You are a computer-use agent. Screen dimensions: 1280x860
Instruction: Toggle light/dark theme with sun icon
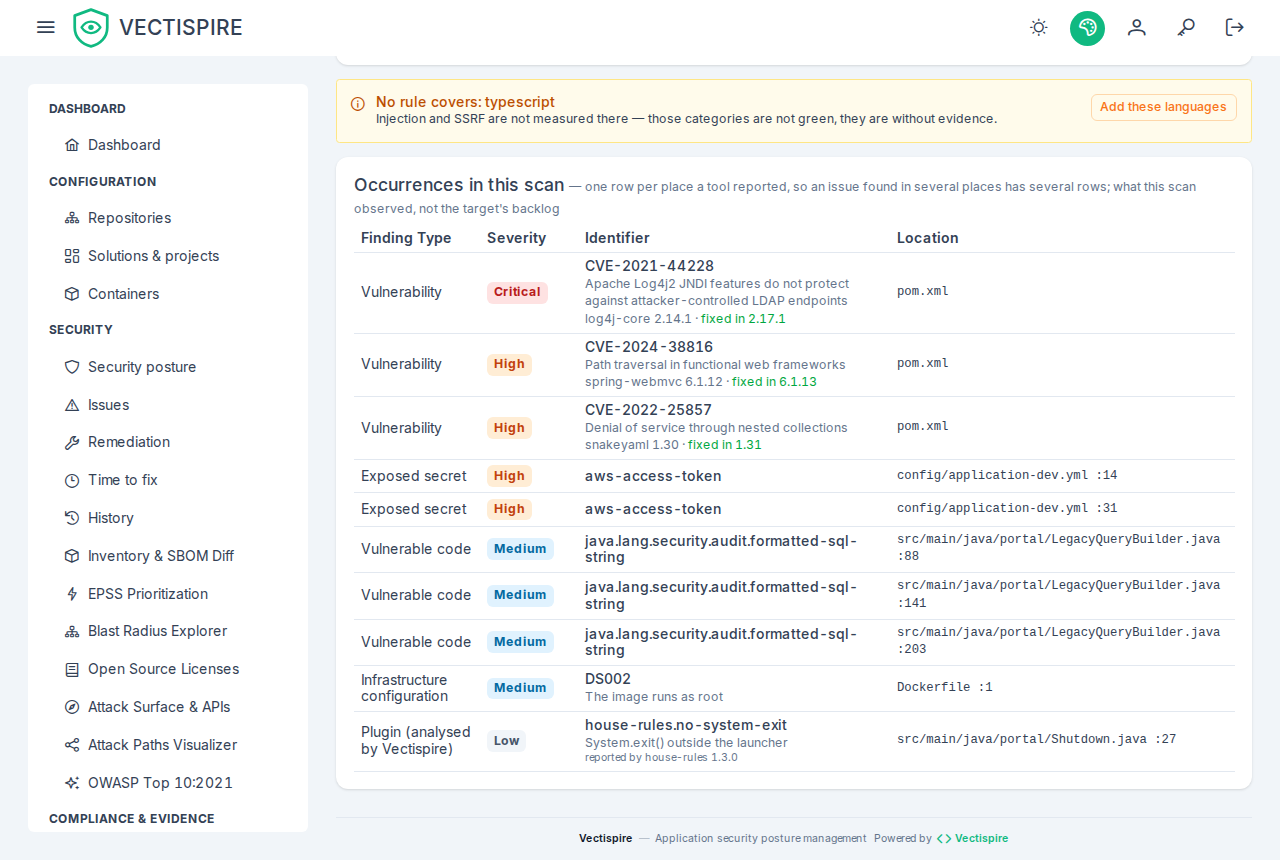pos(1039,28)
